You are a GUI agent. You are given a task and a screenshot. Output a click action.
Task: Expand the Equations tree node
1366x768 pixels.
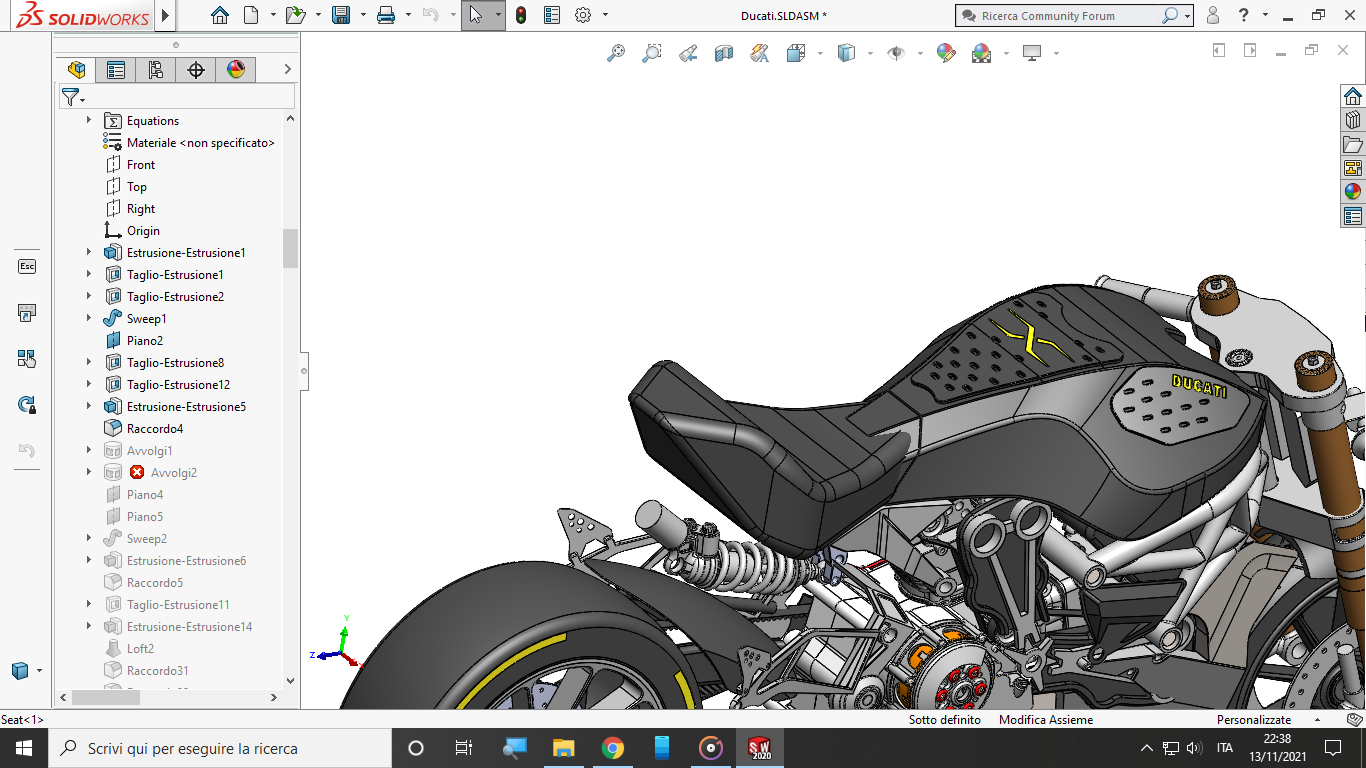89,121
